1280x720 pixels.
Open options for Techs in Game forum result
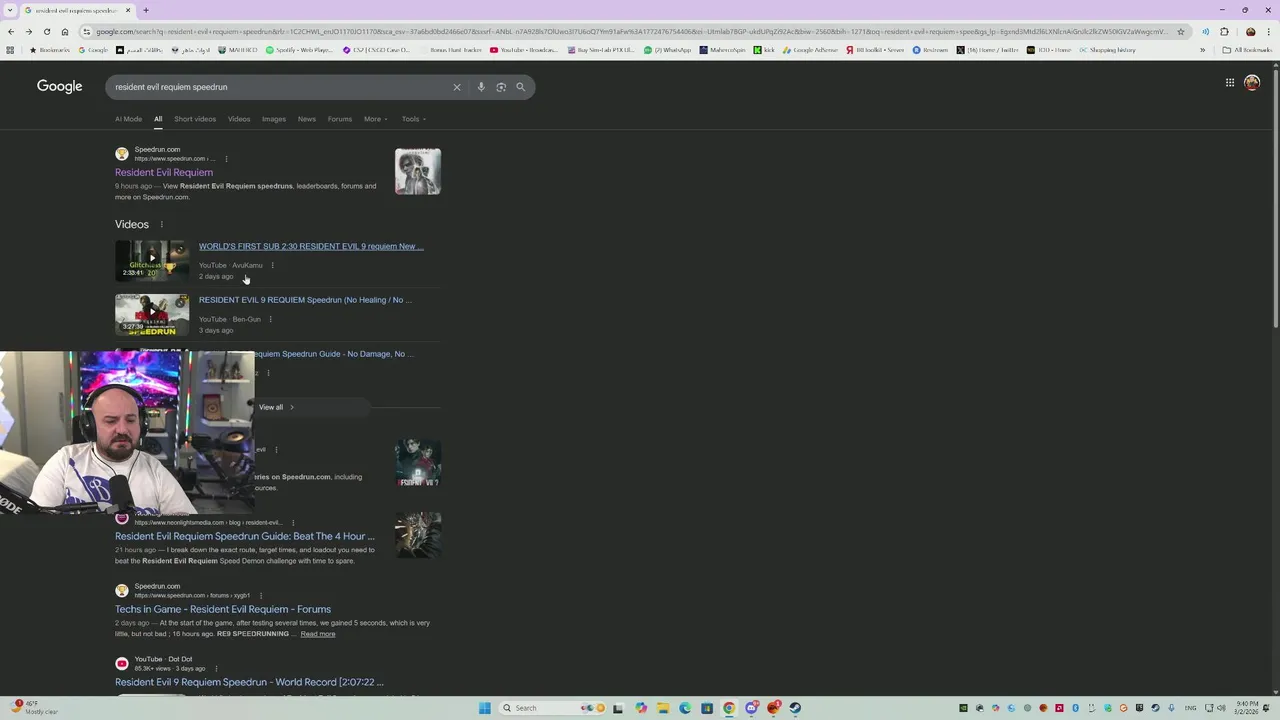[261, 596]
